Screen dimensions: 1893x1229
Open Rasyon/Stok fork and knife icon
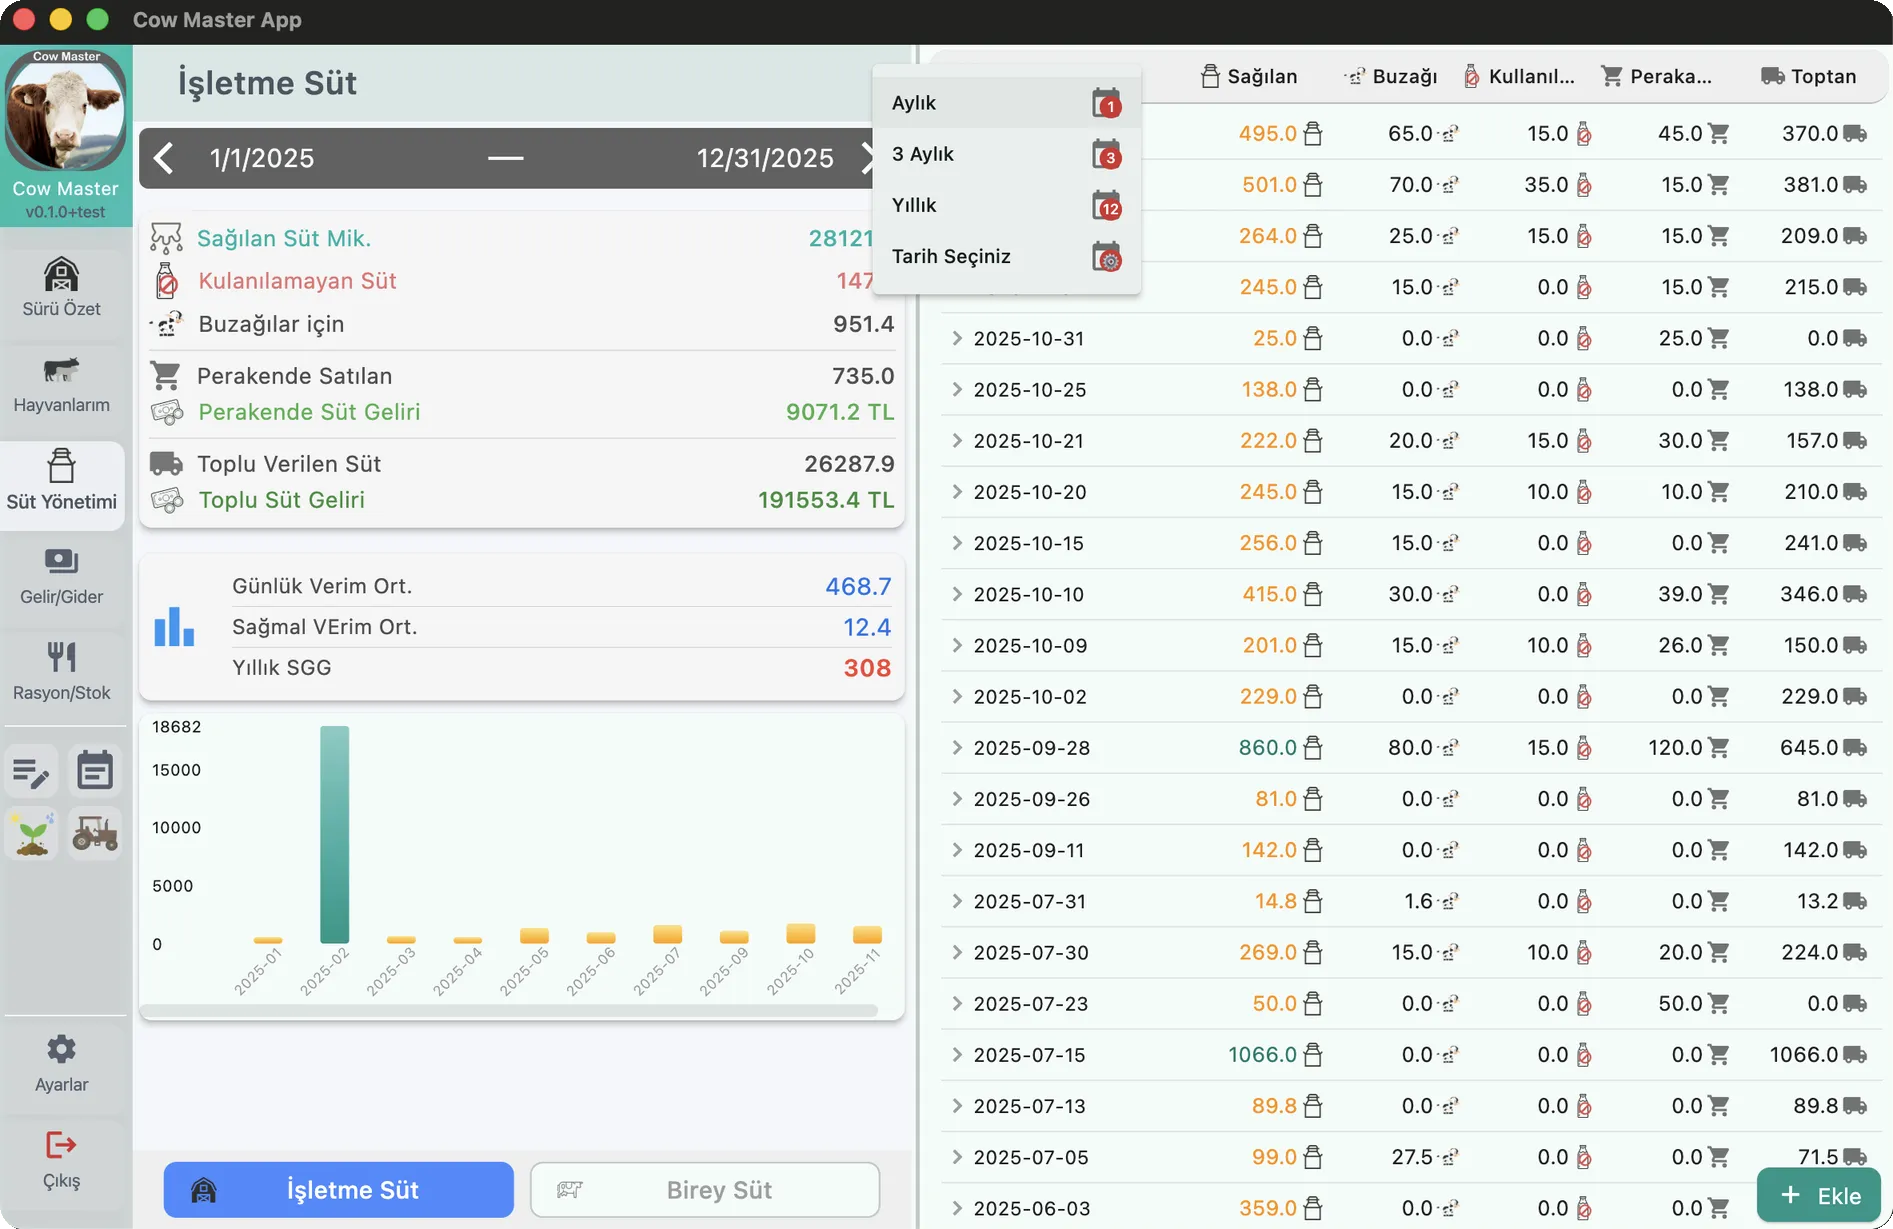tap(61, 671)
